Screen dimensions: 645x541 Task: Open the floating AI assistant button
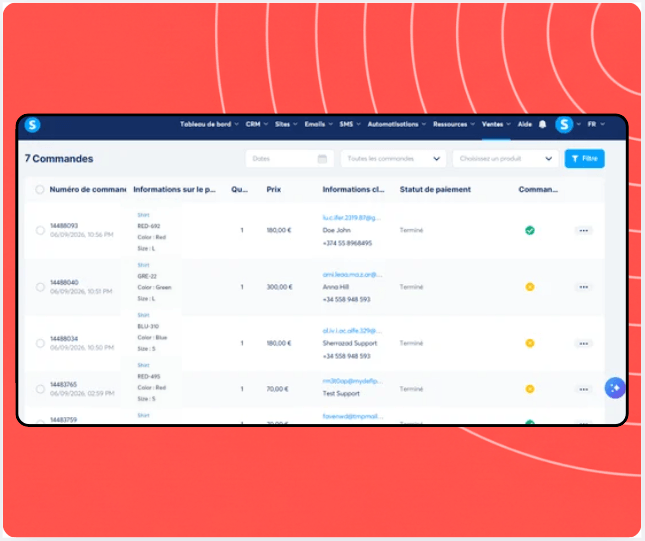pos(615,388)
